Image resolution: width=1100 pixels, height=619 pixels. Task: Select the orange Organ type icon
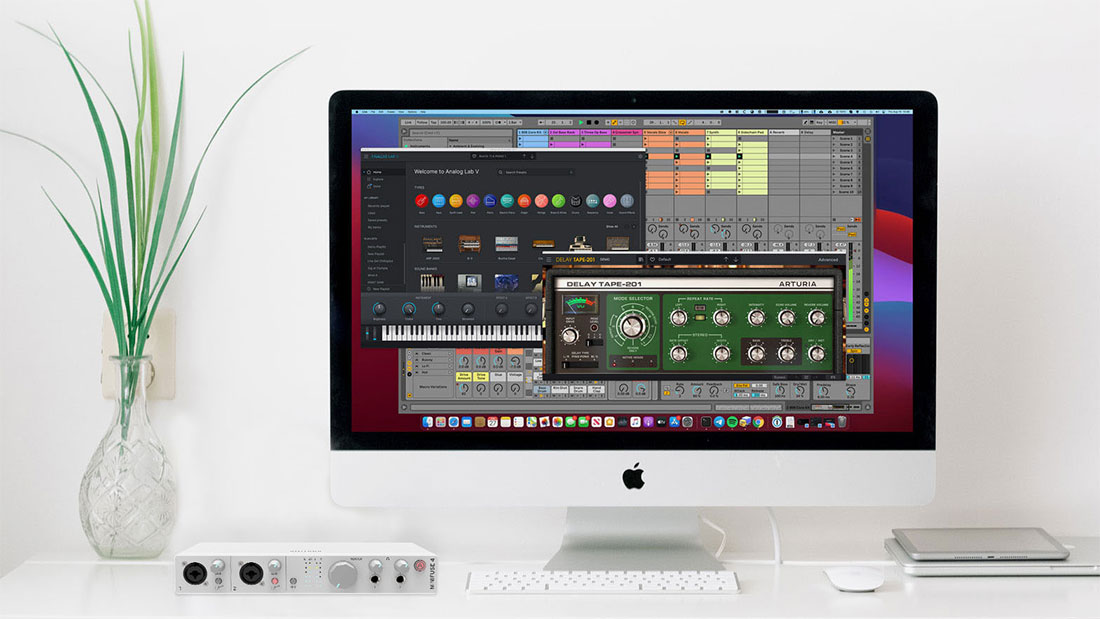(x=524, y=201)
